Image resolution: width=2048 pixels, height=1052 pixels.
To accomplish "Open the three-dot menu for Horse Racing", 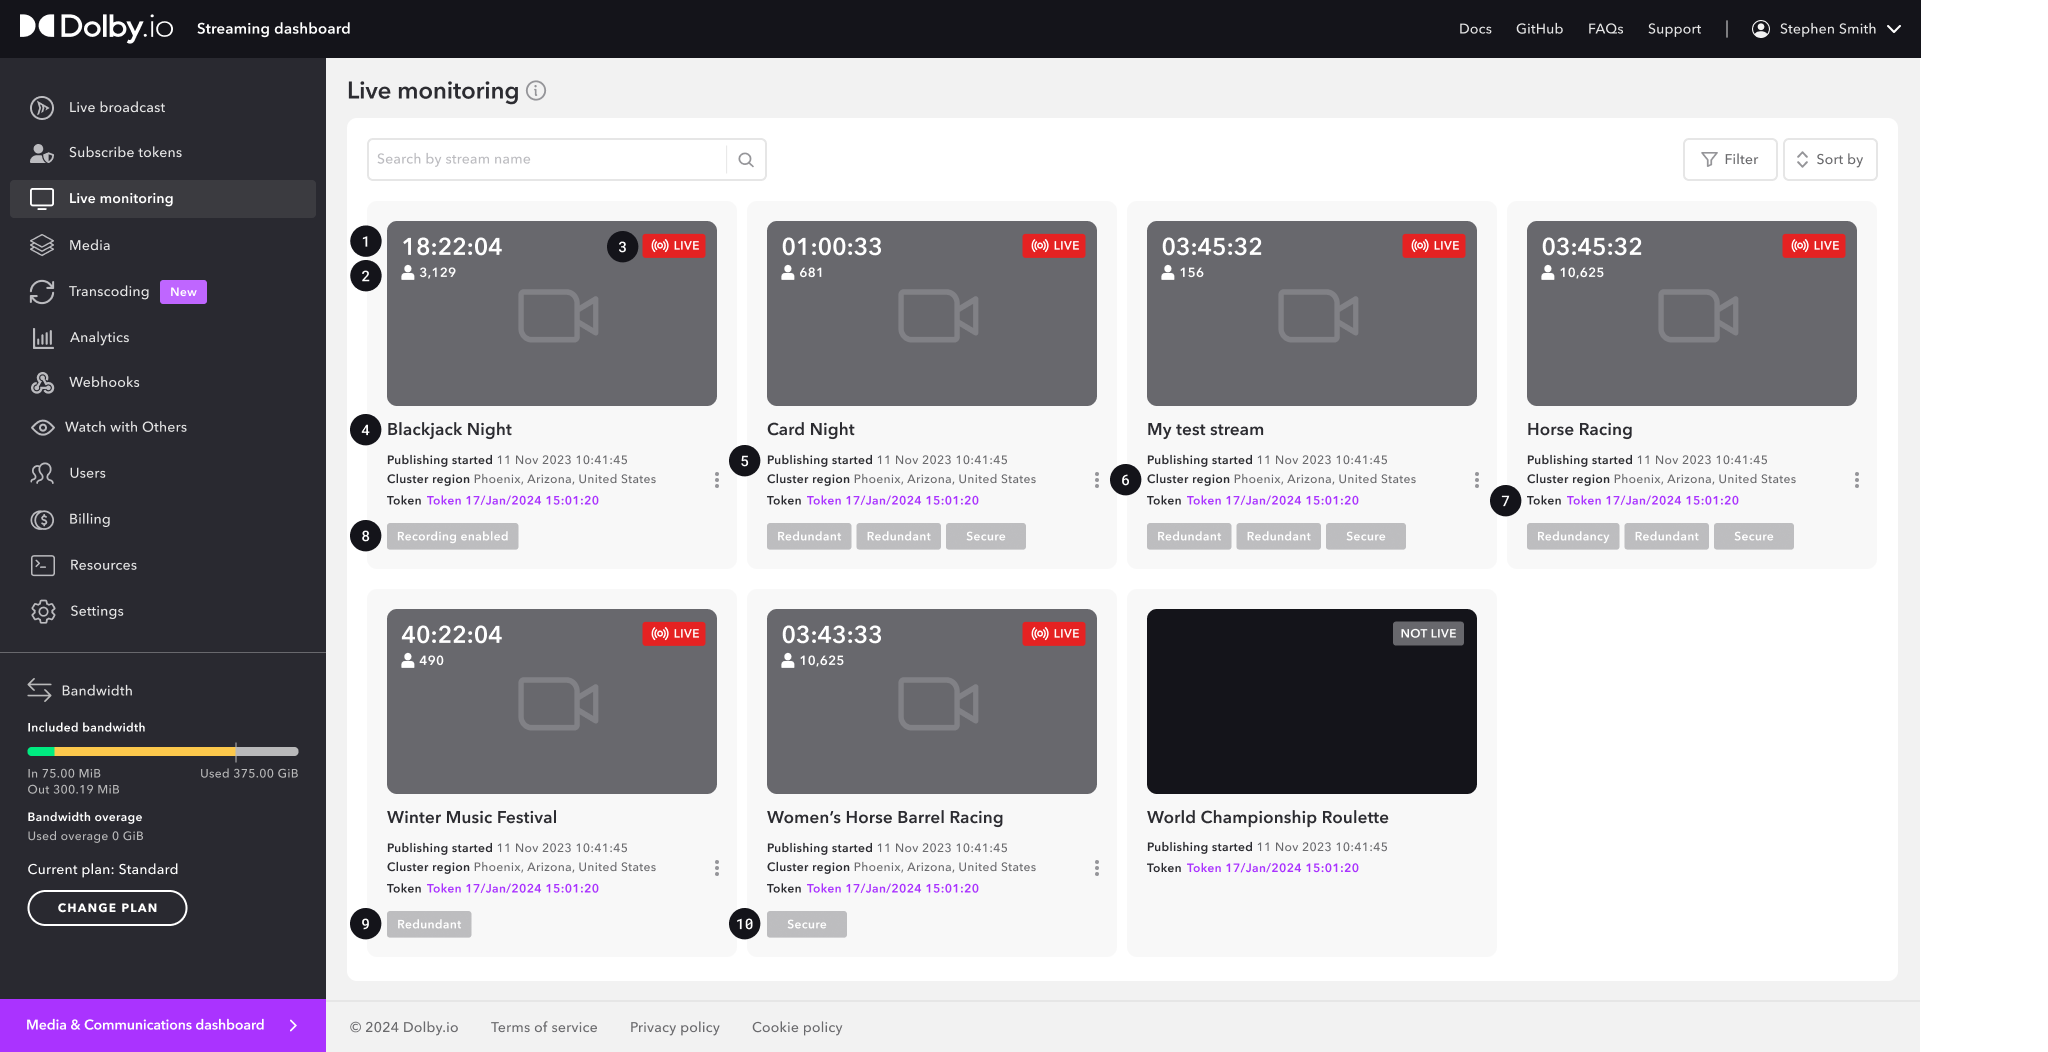I will pyautogui.click(x=1856, y=480).
